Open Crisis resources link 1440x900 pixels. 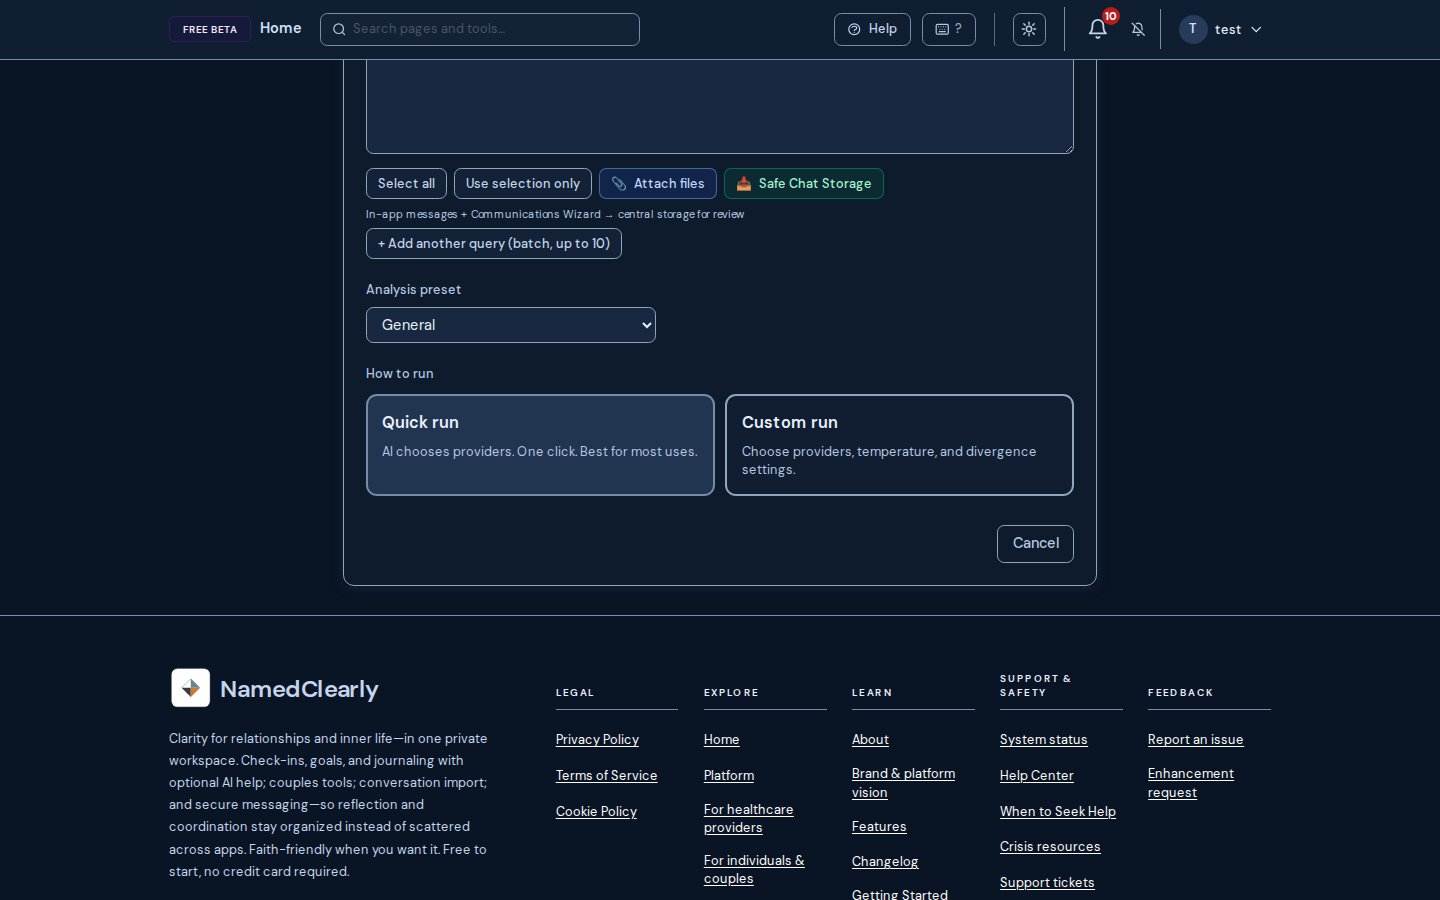(x=1050, y=847)
